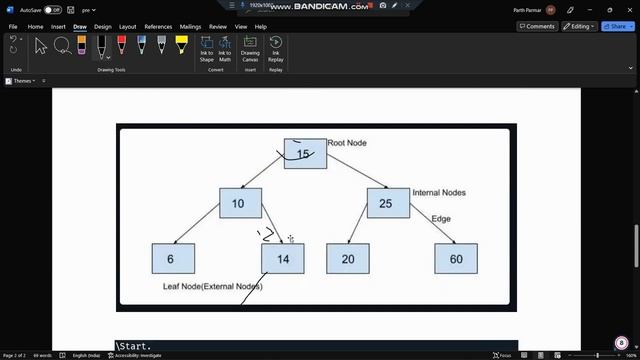This screenshot has width=640, height=360.
Task: Open the Comments pane
Action: tap(537, 27)
